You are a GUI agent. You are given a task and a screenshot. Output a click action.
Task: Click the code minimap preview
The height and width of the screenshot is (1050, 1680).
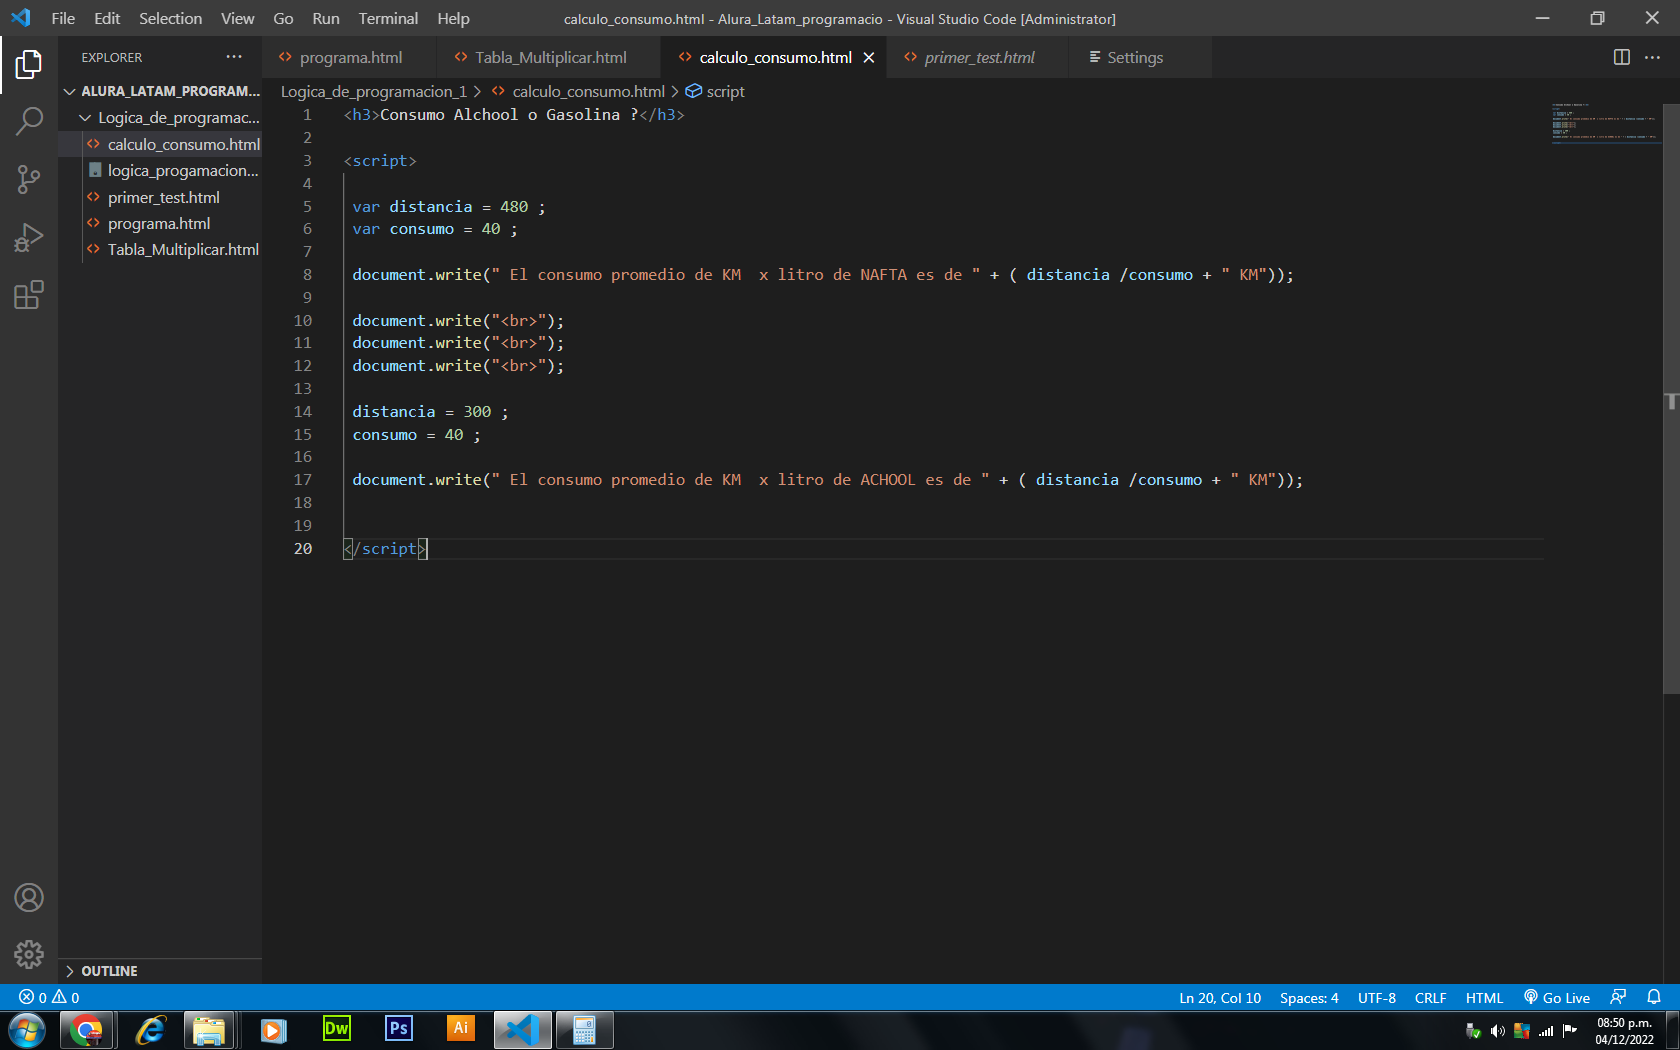[x=1605, y=123]
